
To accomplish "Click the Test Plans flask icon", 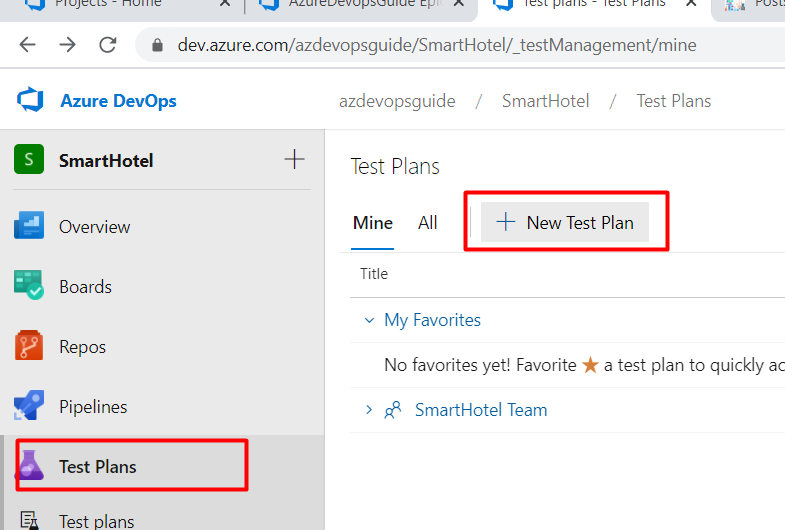I will [x=31, y=465].
